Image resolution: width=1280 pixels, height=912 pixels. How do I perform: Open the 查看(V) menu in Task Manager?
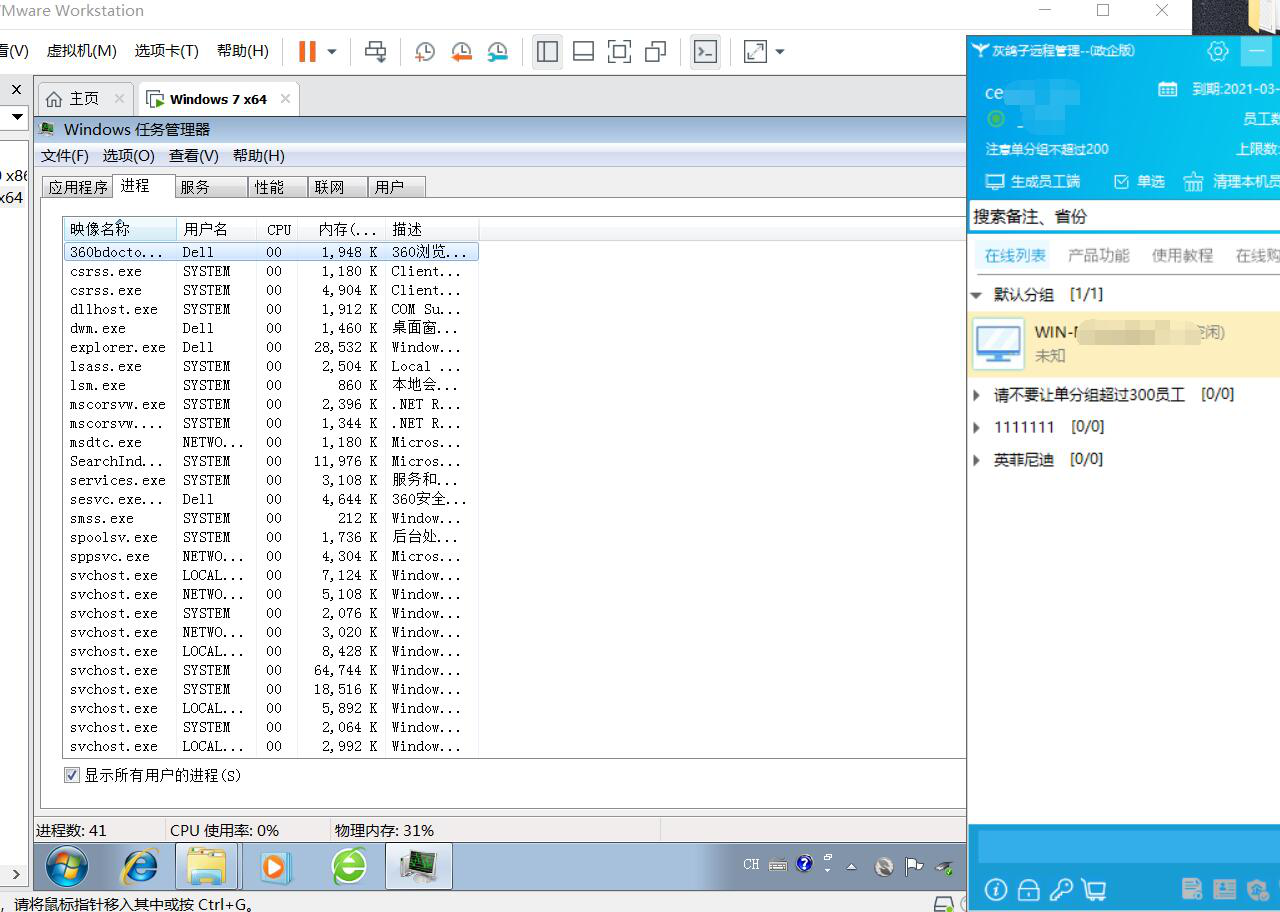point(193,156)
